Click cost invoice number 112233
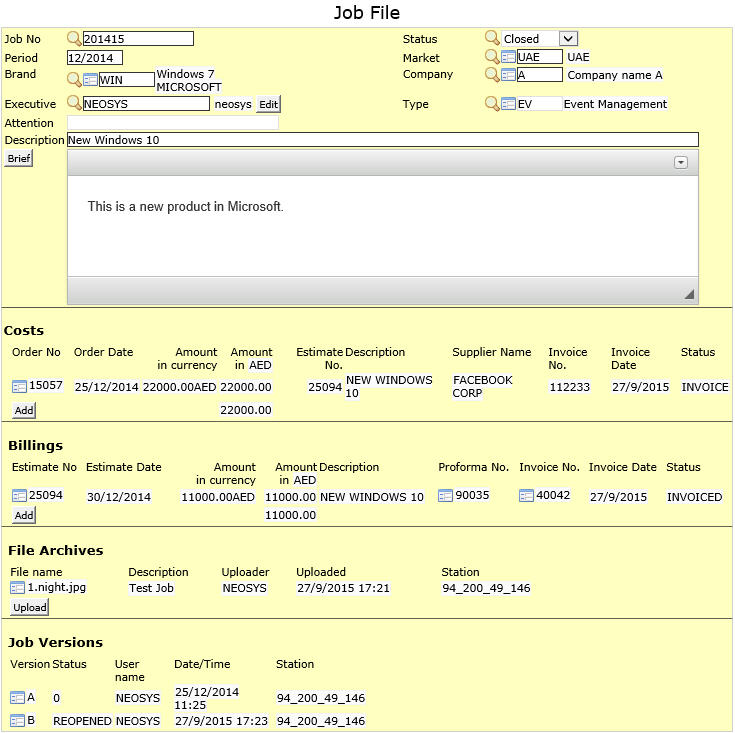This screenshot has height=733, width=735. tap(570, 387)
